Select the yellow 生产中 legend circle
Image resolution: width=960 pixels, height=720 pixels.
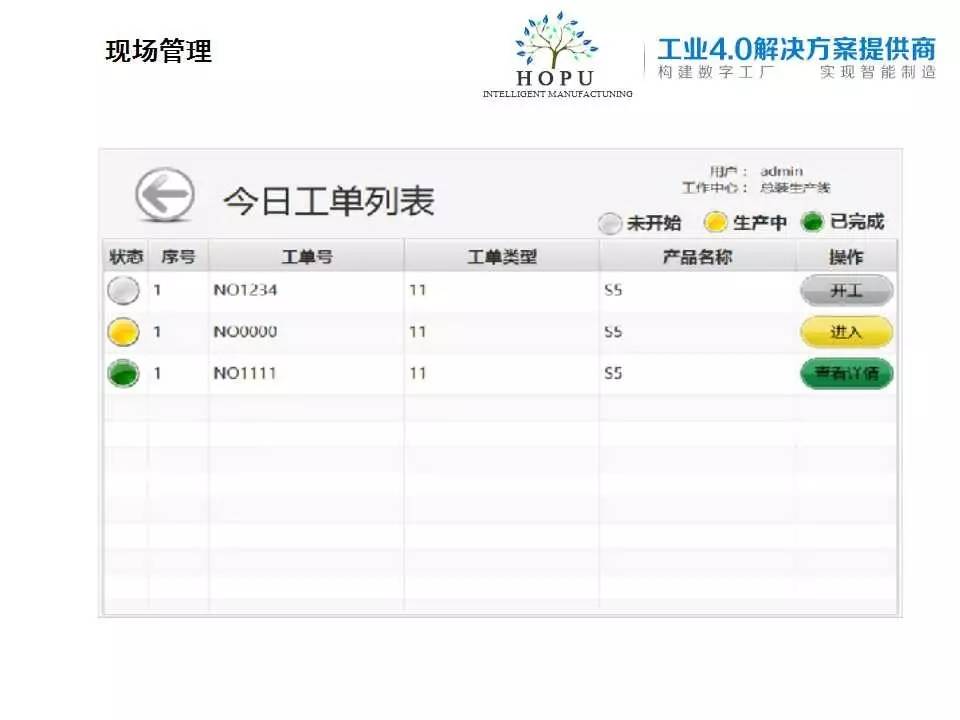point(716,223)
